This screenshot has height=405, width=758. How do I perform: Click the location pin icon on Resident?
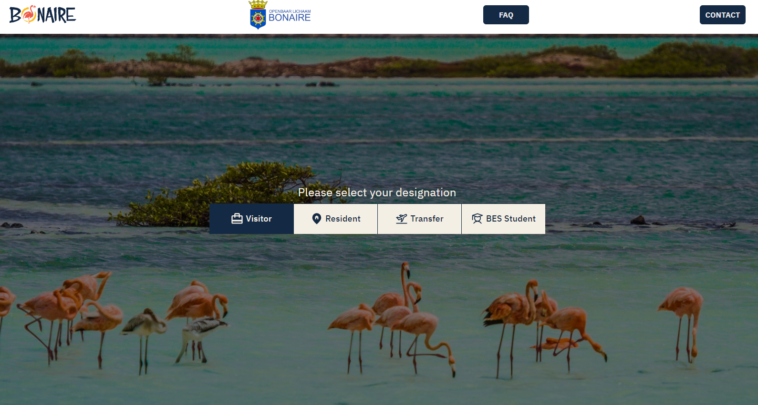(316, 218)
